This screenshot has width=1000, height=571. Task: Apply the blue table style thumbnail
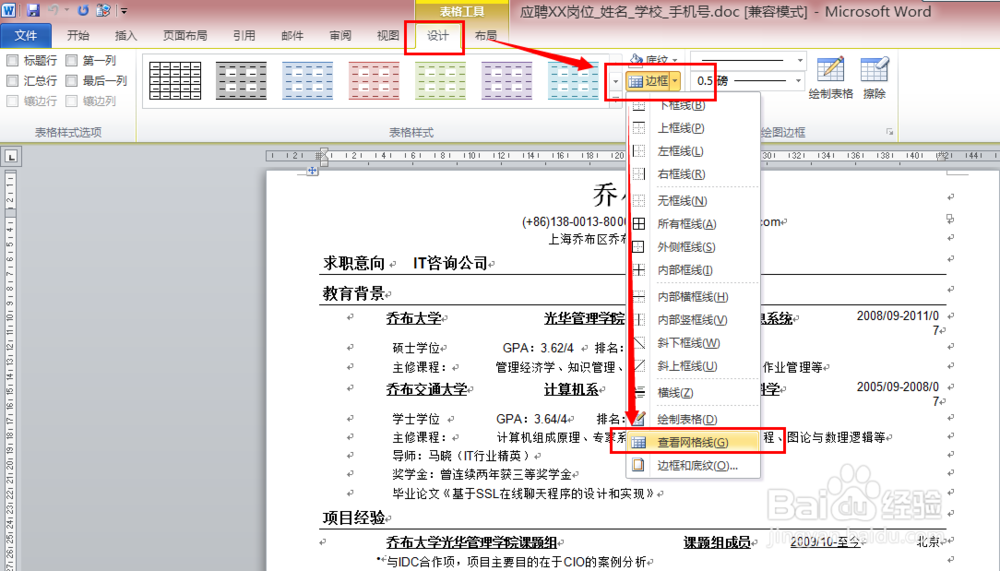tap(307, 81)
